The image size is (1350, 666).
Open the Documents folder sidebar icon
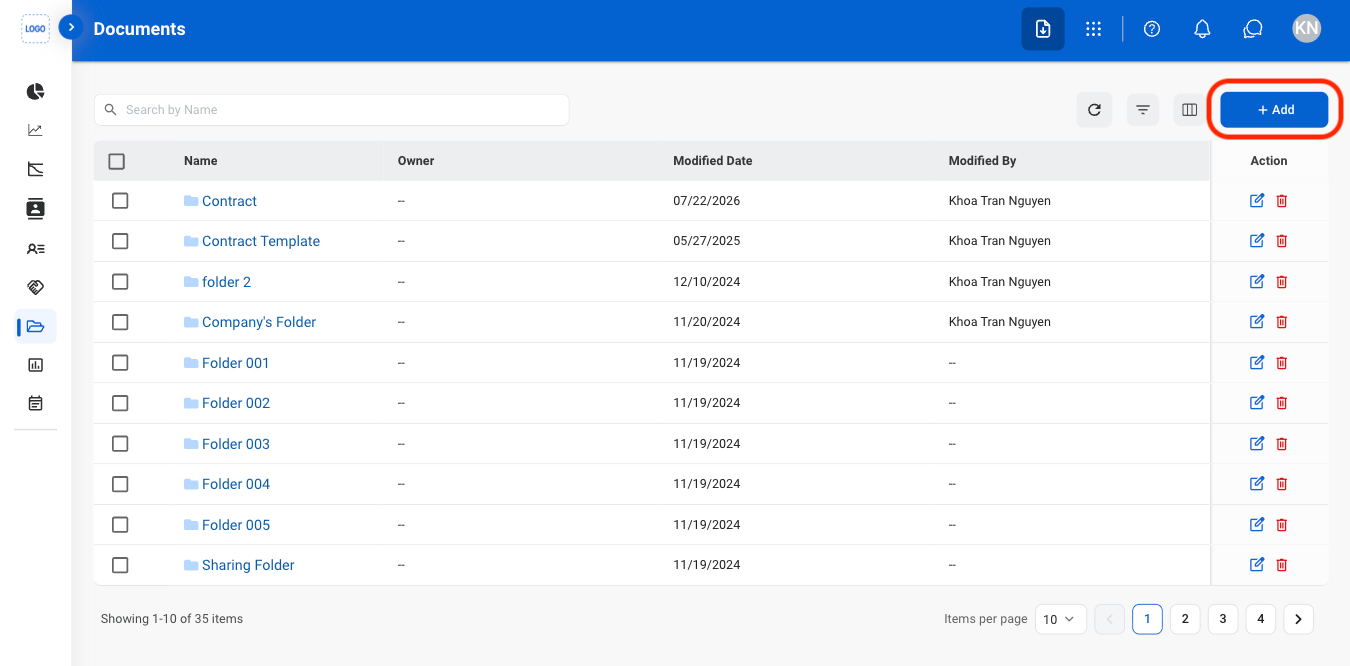[35, 327]
